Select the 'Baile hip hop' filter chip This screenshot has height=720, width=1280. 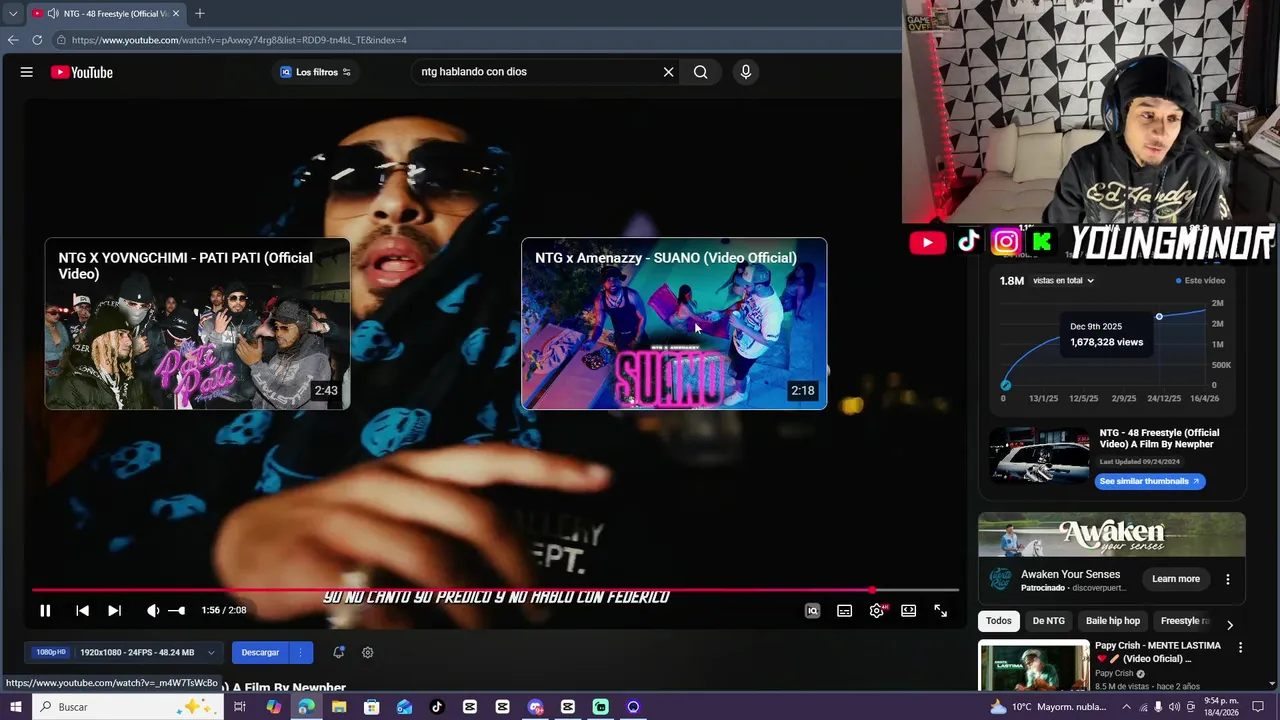[1112, 621]
